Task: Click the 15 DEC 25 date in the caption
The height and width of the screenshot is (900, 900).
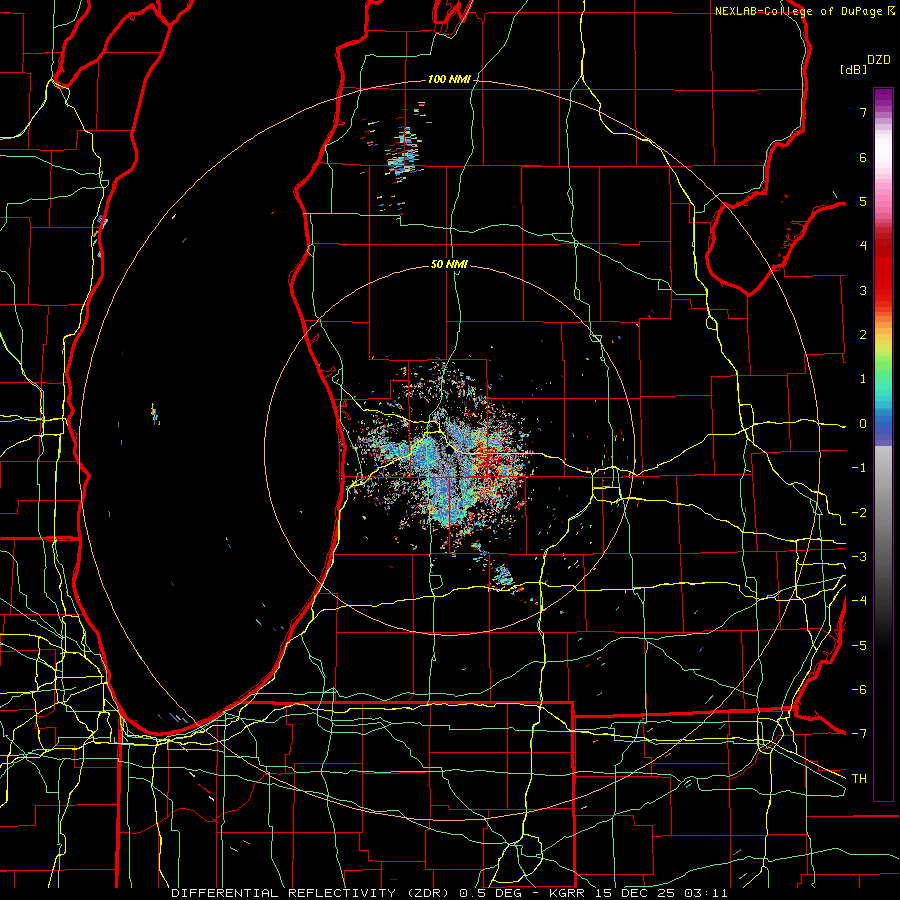Action: click(634, 893)
